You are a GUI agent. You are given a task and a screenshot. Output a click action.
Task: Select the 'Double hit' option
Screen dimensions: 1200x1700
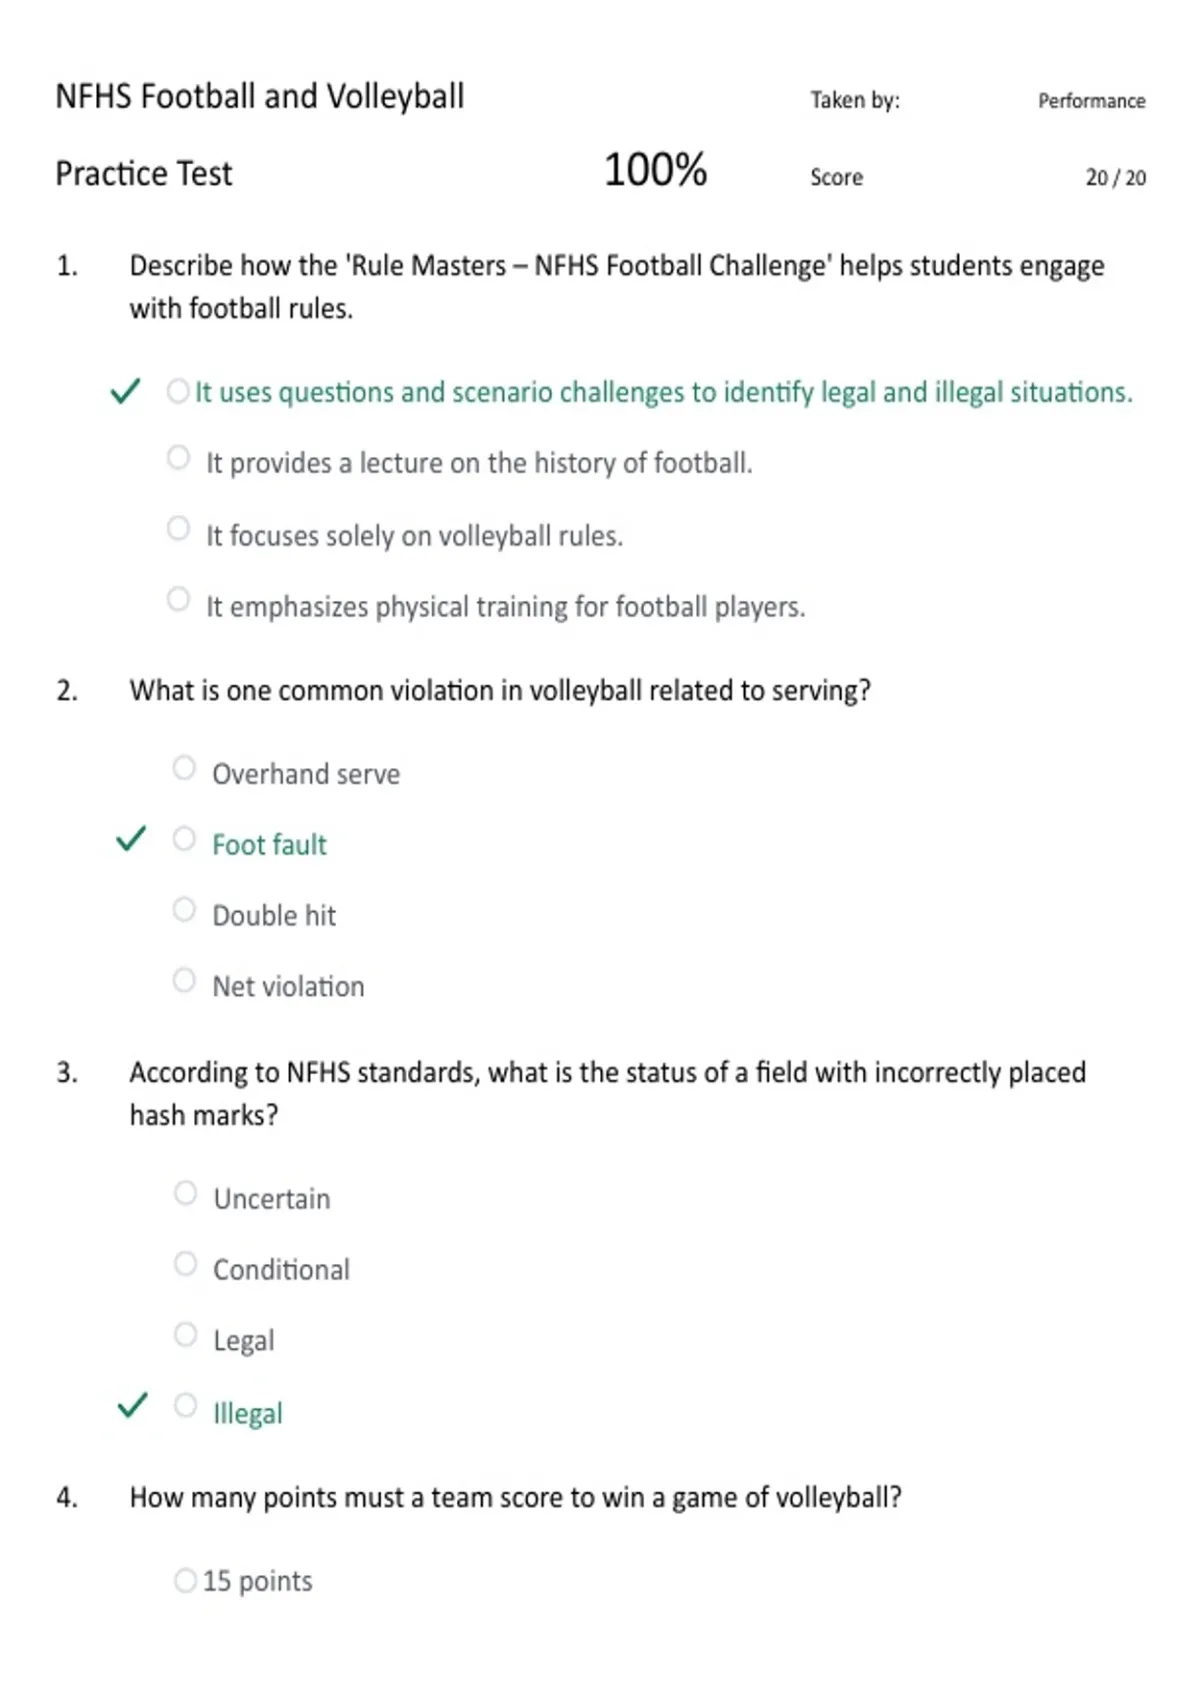pyautogui.click(x=184, y=909)
